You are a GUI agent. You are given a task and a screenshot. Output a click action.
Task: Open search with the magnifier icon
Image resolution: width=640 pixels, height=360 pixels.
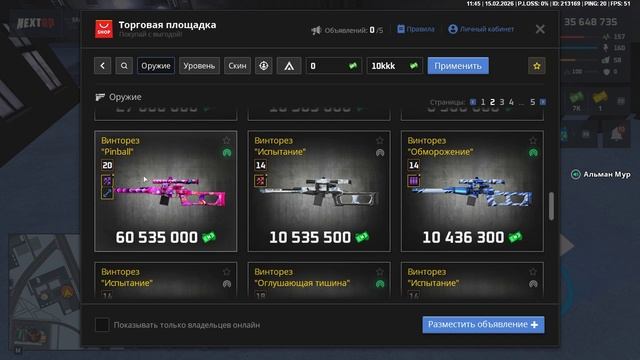tap(124, 66)
